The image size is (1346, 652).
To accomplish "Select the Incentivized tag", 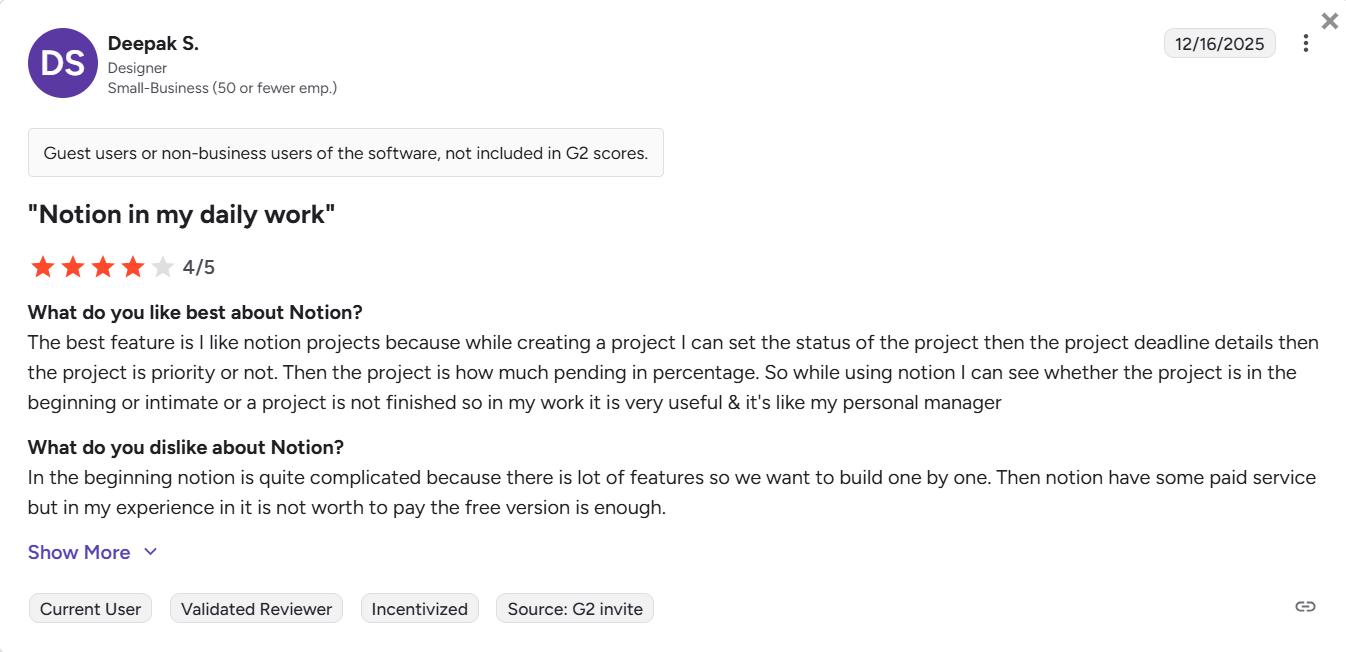I will tap(419, 608).
